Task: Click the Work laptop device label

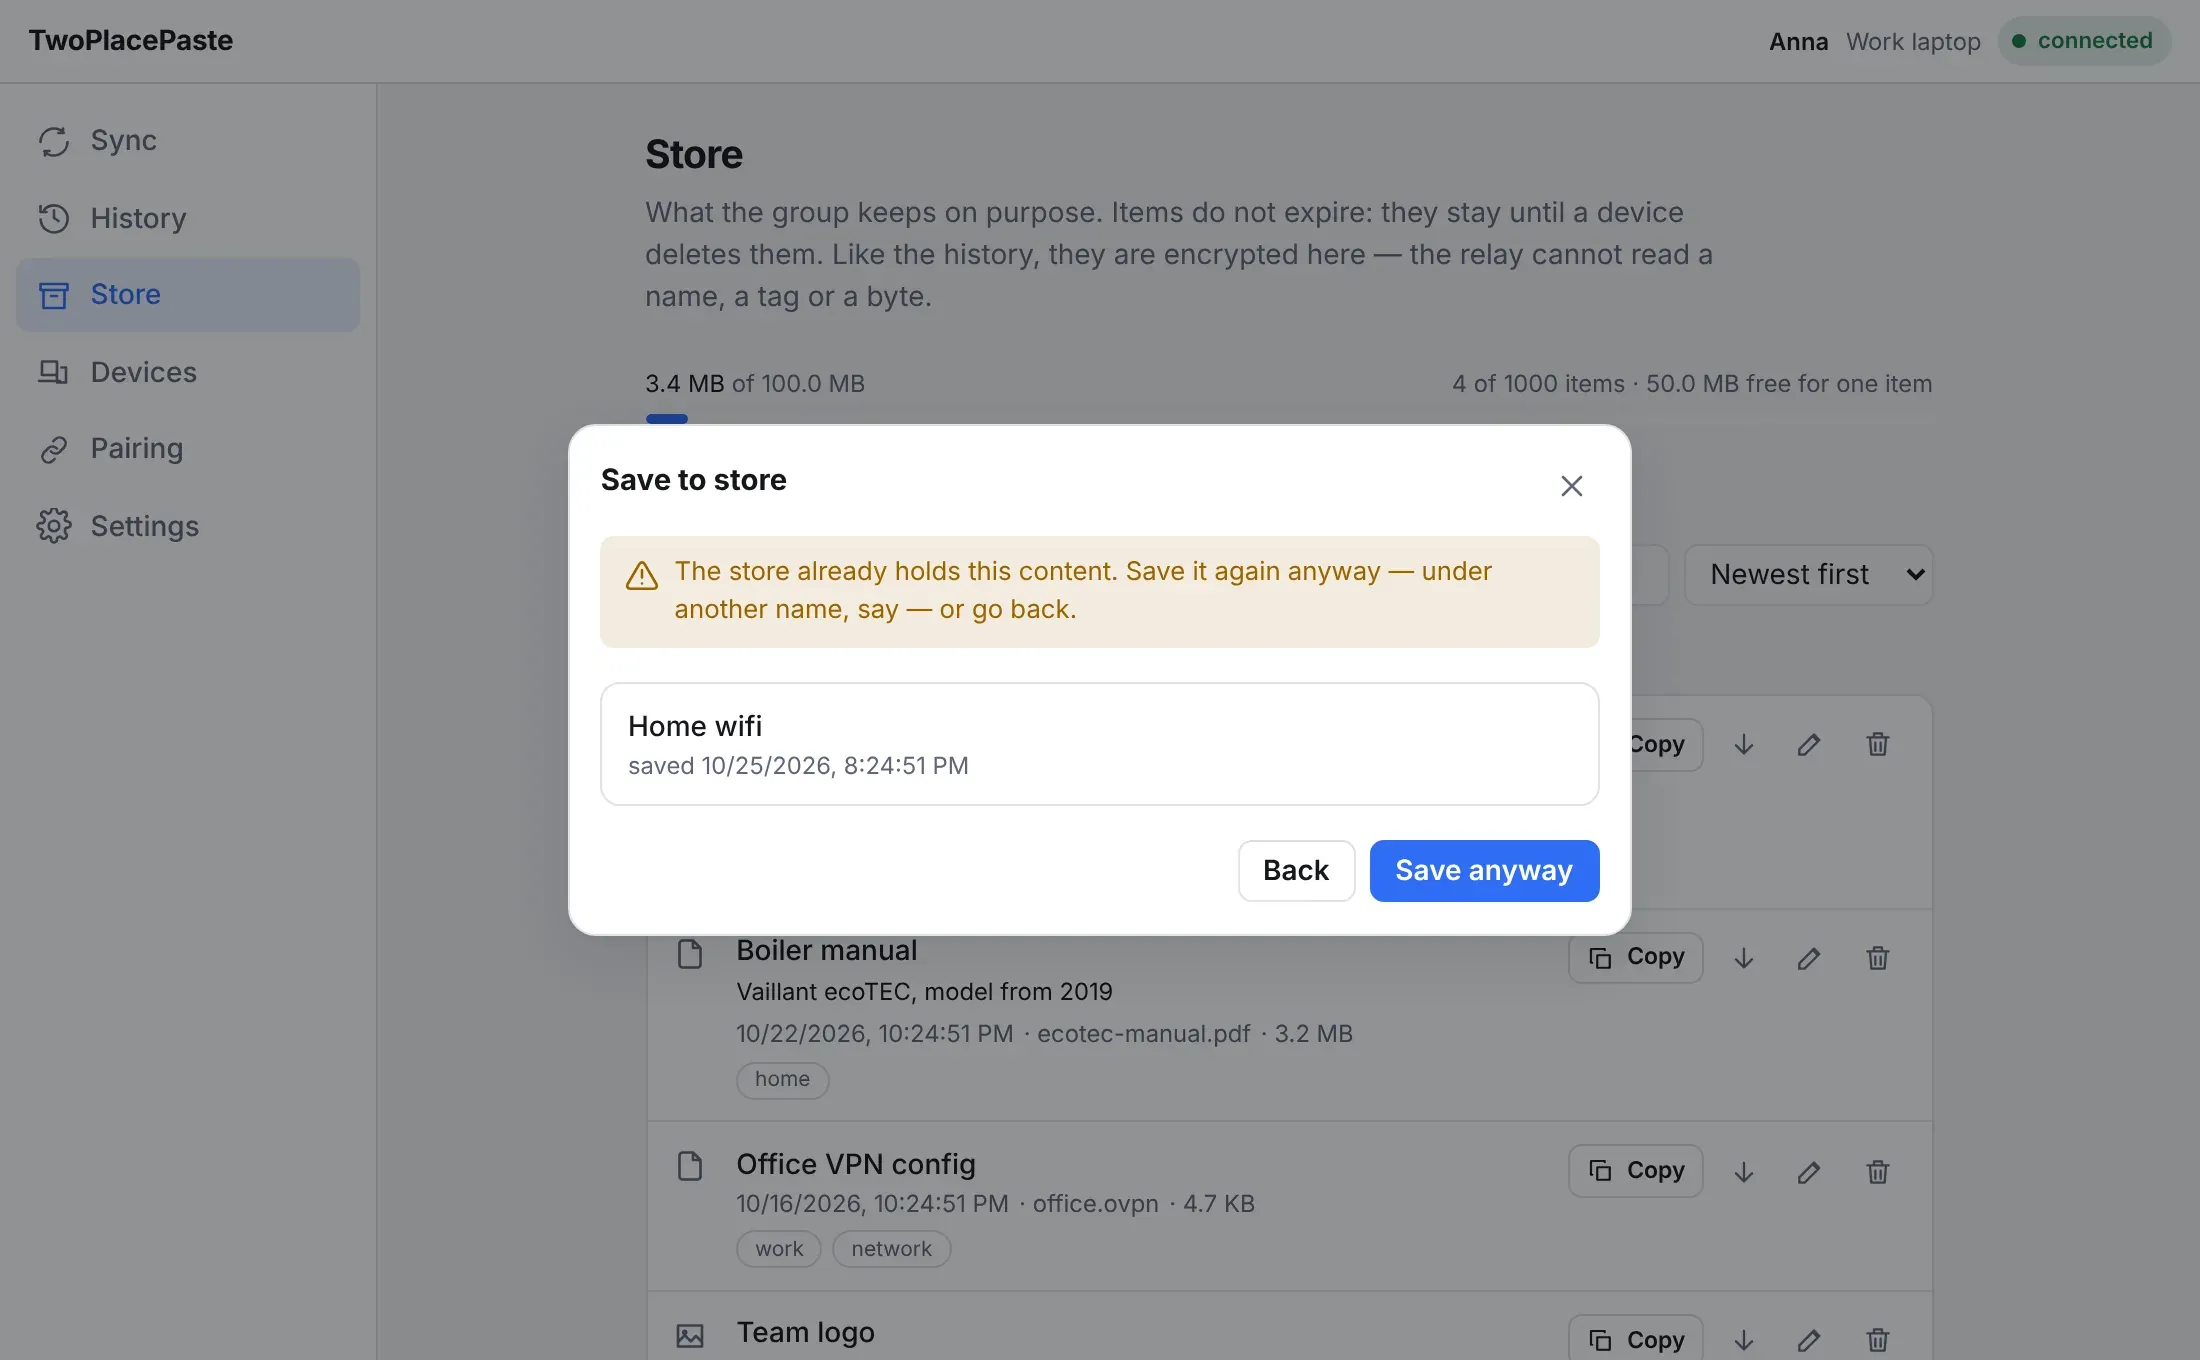Action: pos(1912,42)
